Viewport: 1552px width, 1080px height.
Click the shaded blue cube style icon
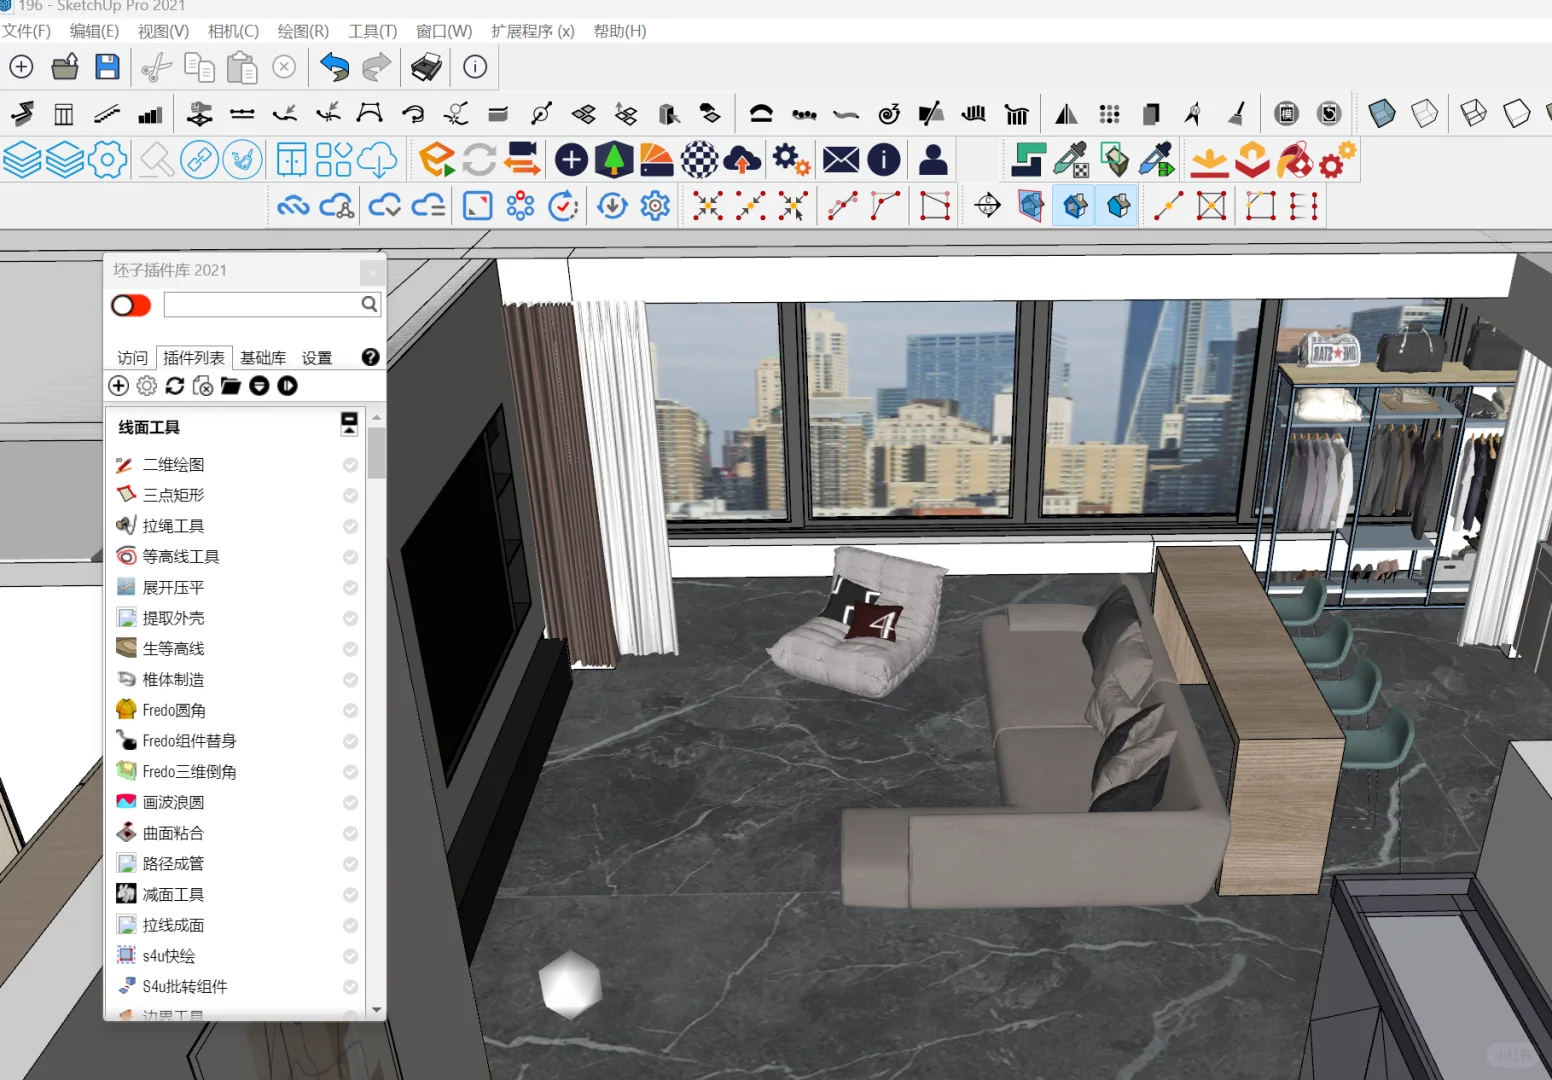coord(1382,113)
